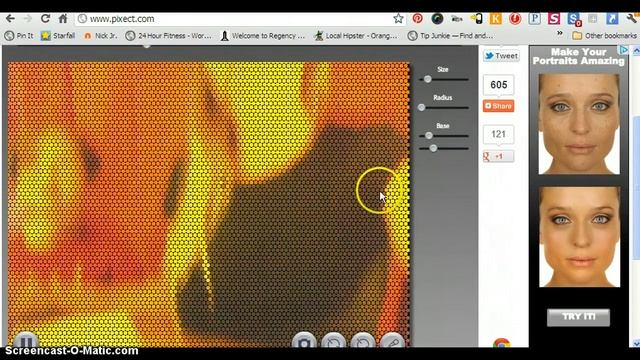Take a photo with the camera button
This screenshot has height=360, width=640.
(304, 342)
